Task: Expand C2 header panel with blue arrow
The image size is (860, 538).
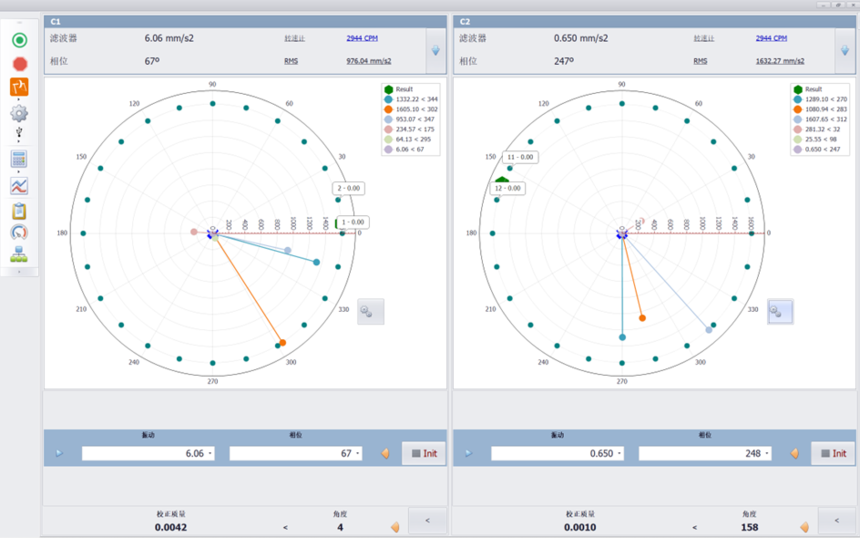Action: pos(845,50)
